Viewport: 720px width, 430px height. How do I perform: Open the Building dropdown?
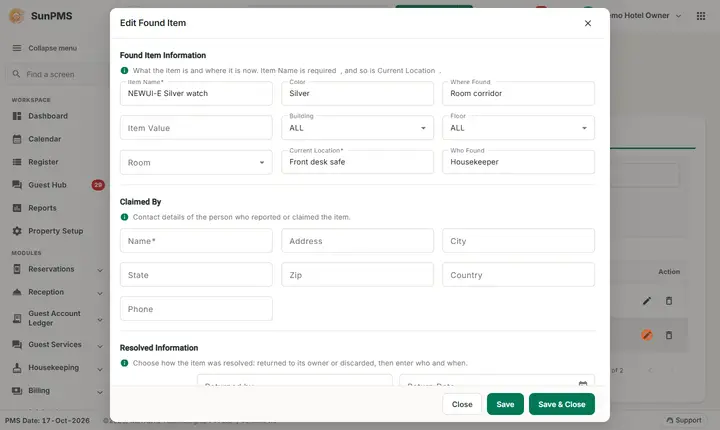pos(357,128)
